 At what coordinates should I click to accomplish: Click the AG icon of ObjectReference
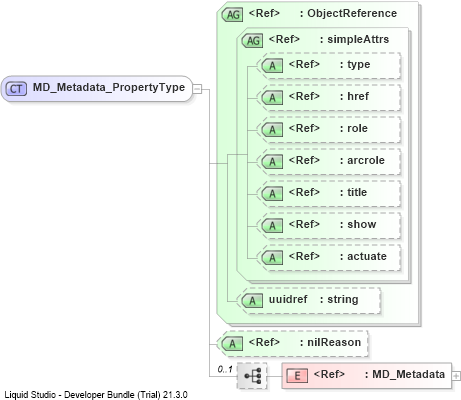tap(232, 14)
